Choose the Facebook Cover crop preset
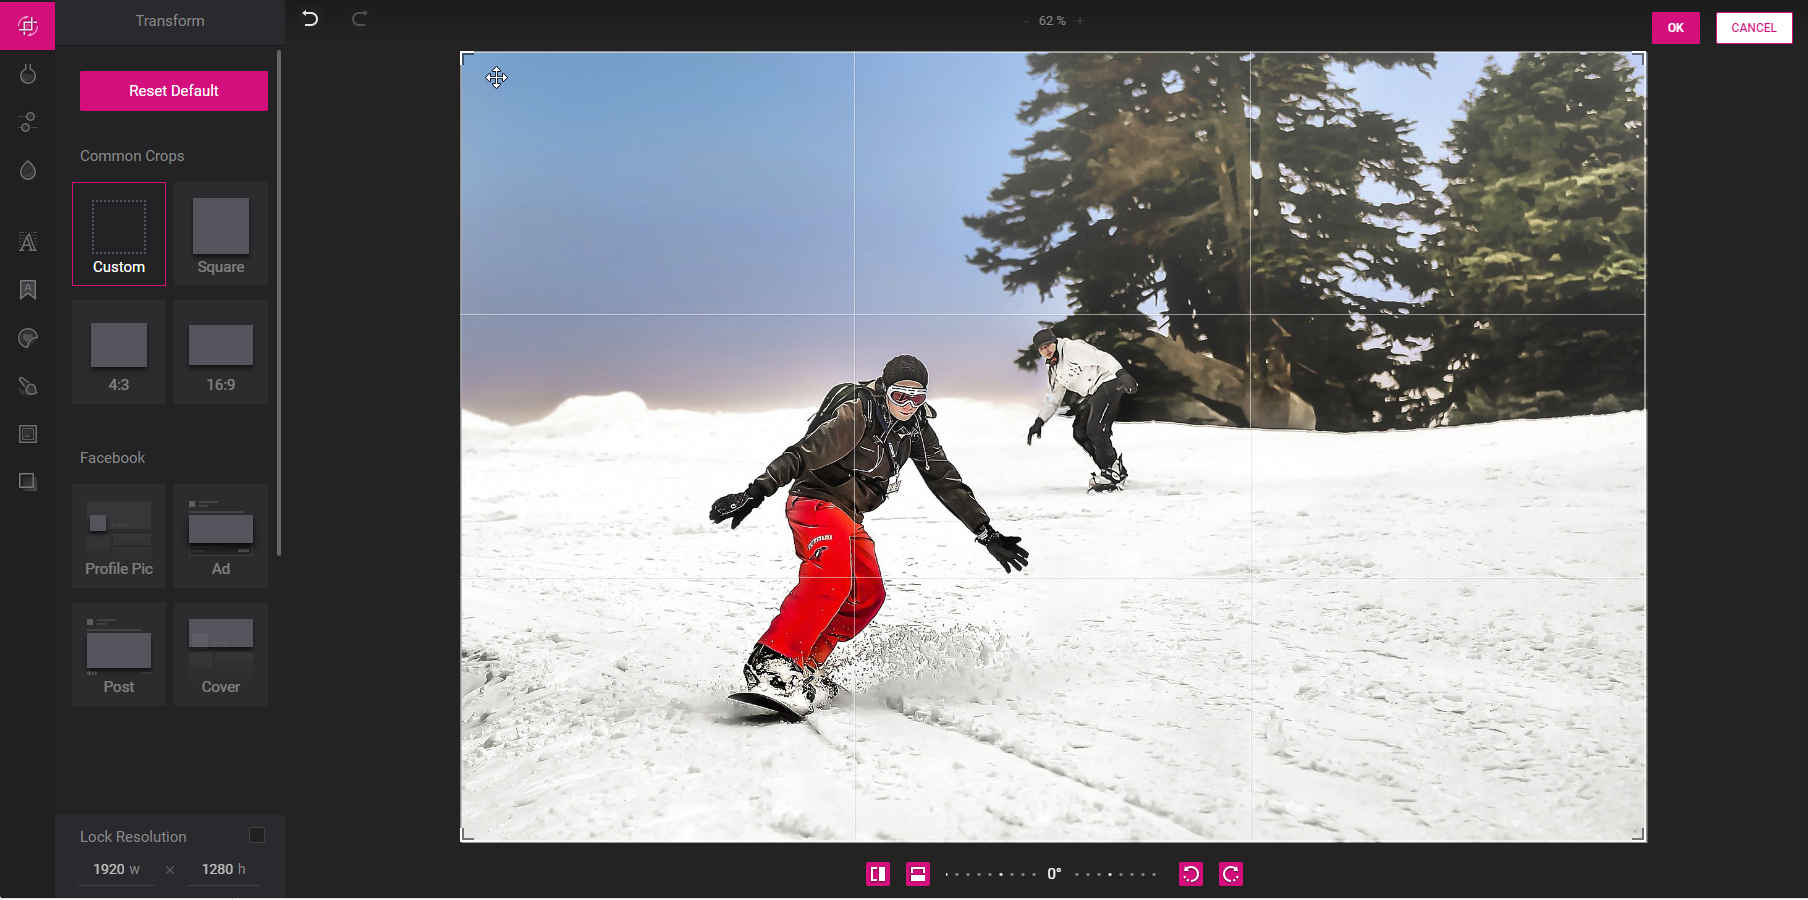Screen dimensions: 1808x900 (221, 654)
